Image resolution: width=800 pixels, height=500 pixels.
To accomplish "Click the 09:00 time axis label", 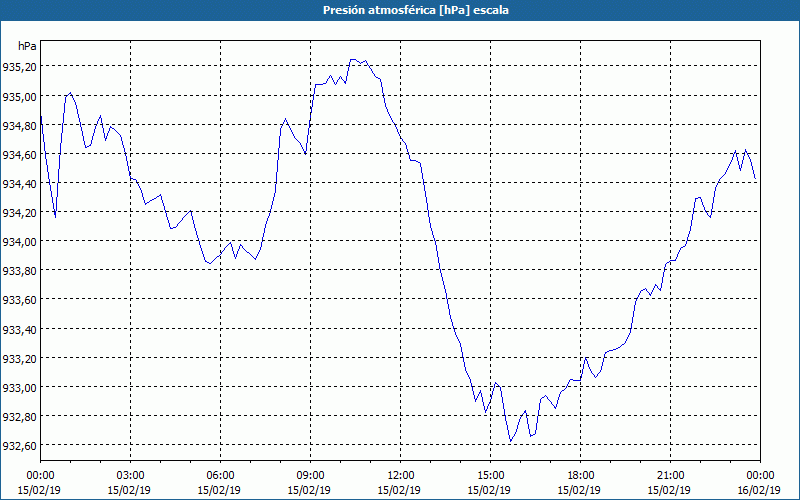I will coord(310,476).
